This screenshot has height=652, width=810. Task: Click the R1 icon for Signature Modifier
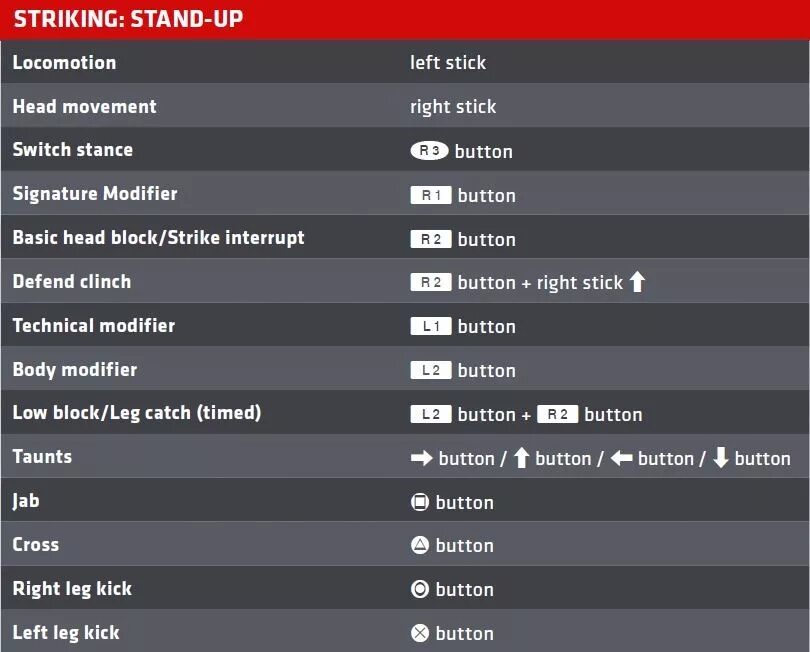431,195
